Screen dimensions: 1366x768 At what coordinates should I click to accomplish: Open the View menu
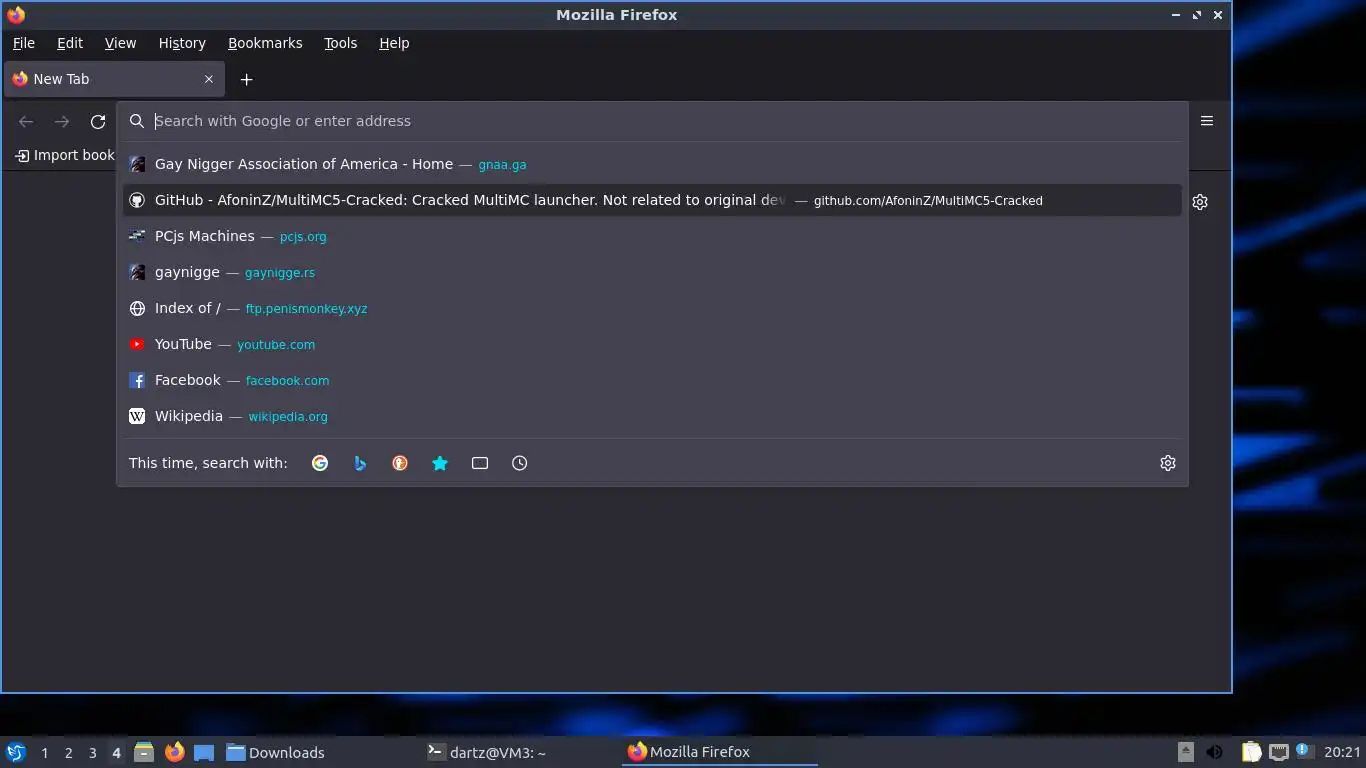tap(120, 43)
